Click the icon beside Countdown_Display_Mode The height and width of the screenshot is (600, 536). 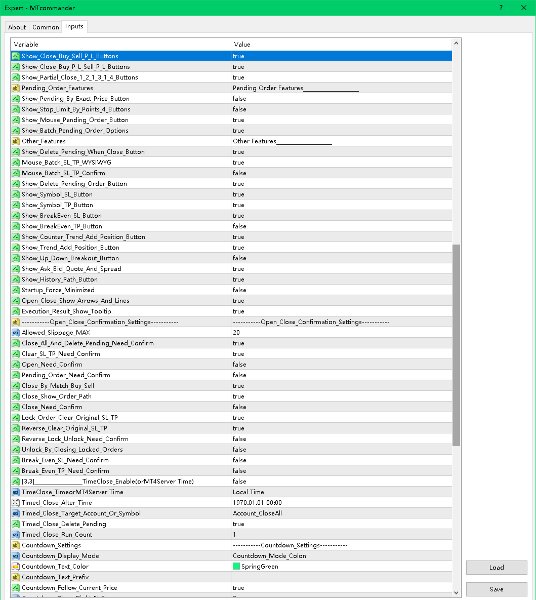pos(16,556)
